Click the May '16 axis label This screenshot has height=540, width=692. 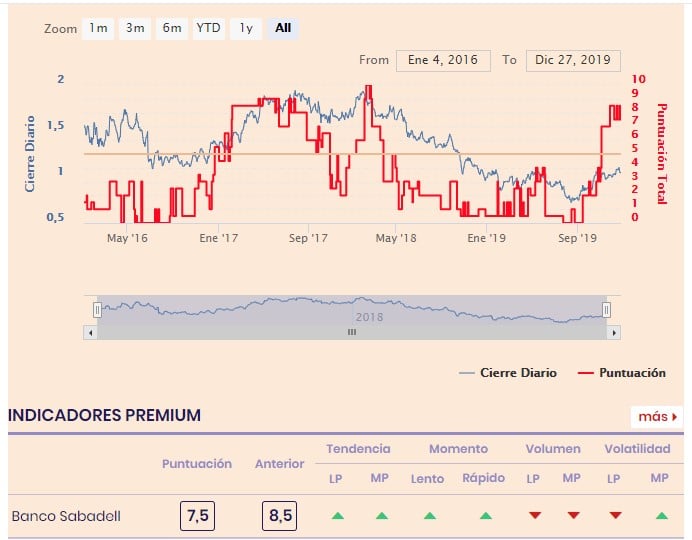click(127, 238)
